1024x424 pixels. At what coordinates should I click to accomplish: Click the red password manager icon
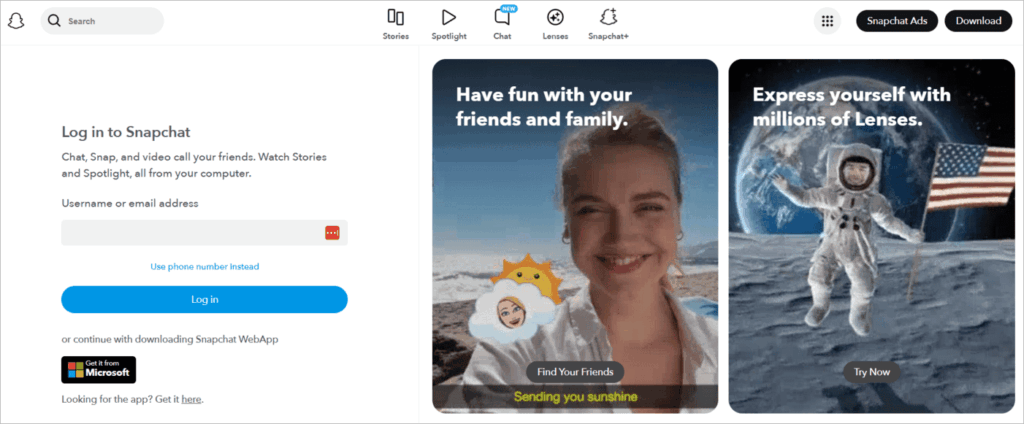tap(332, 233)
